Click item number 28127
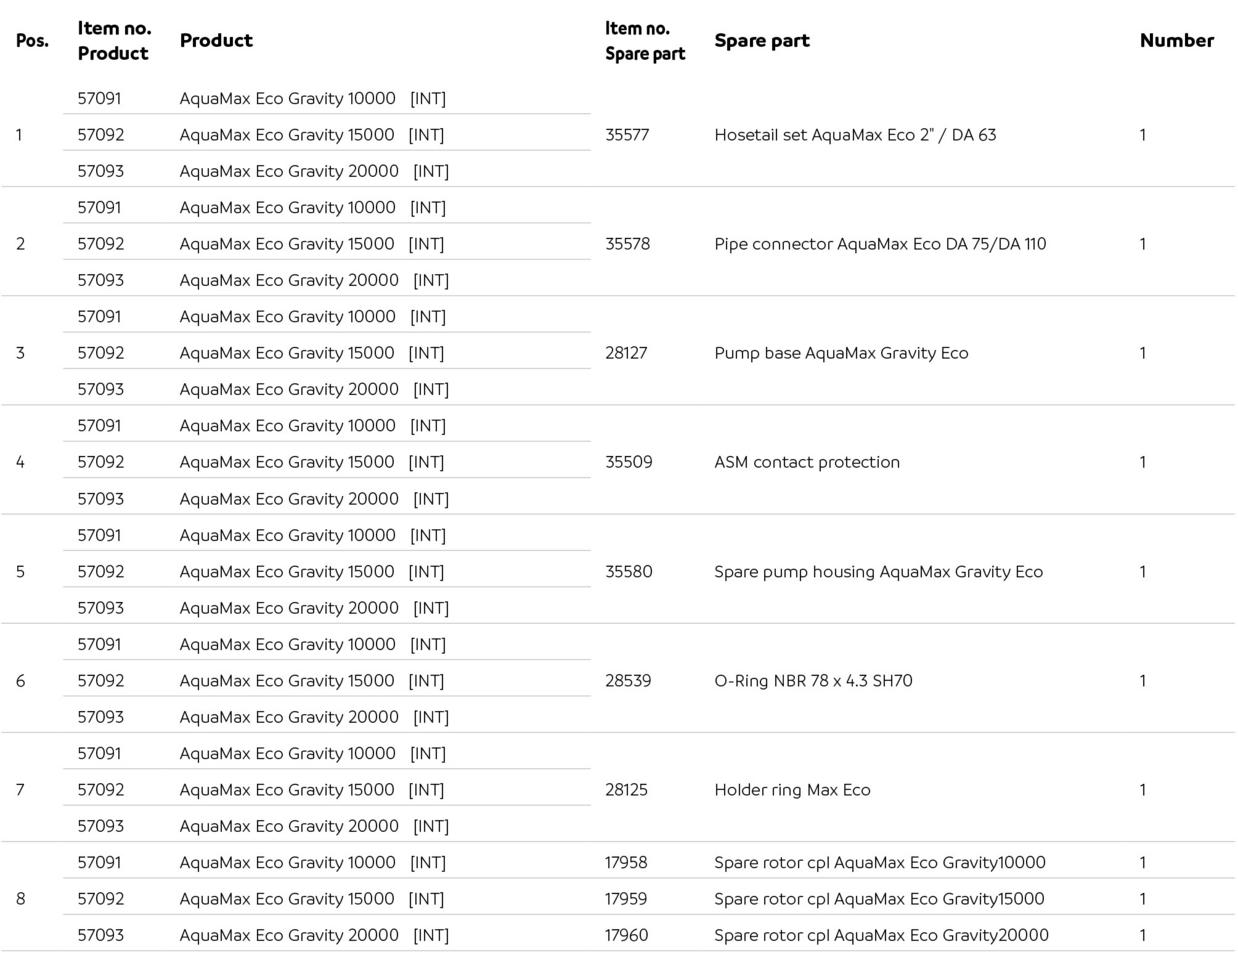The height and width of the screenshot is (960, 1238). point(625,353)
